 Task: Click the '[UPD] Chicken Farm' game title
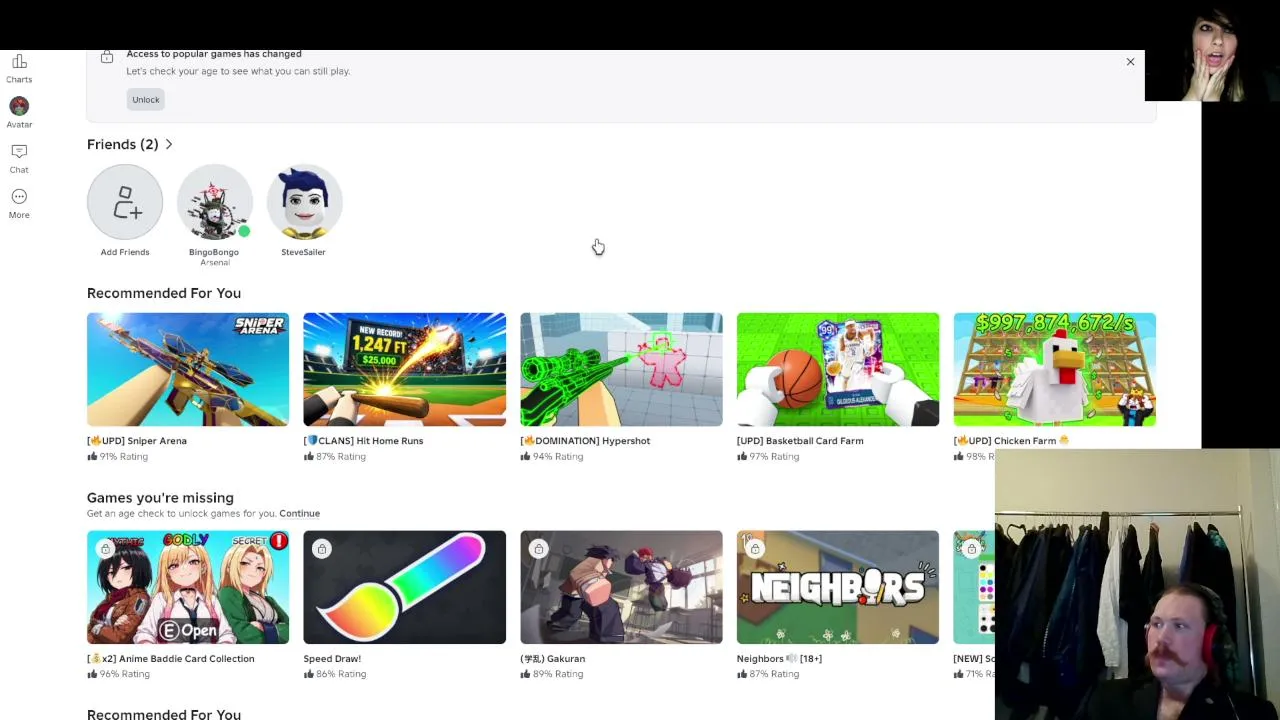(1011, 441)
